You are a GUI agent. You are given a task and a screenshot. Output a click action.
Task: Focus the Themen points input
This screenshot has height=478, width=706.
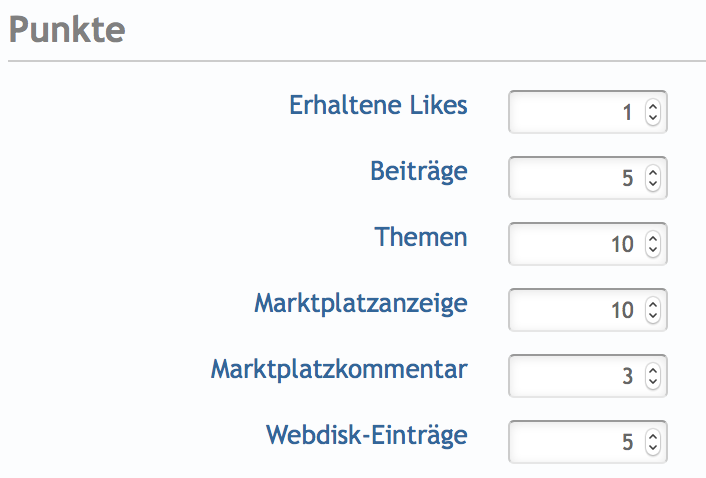(575, 244)
